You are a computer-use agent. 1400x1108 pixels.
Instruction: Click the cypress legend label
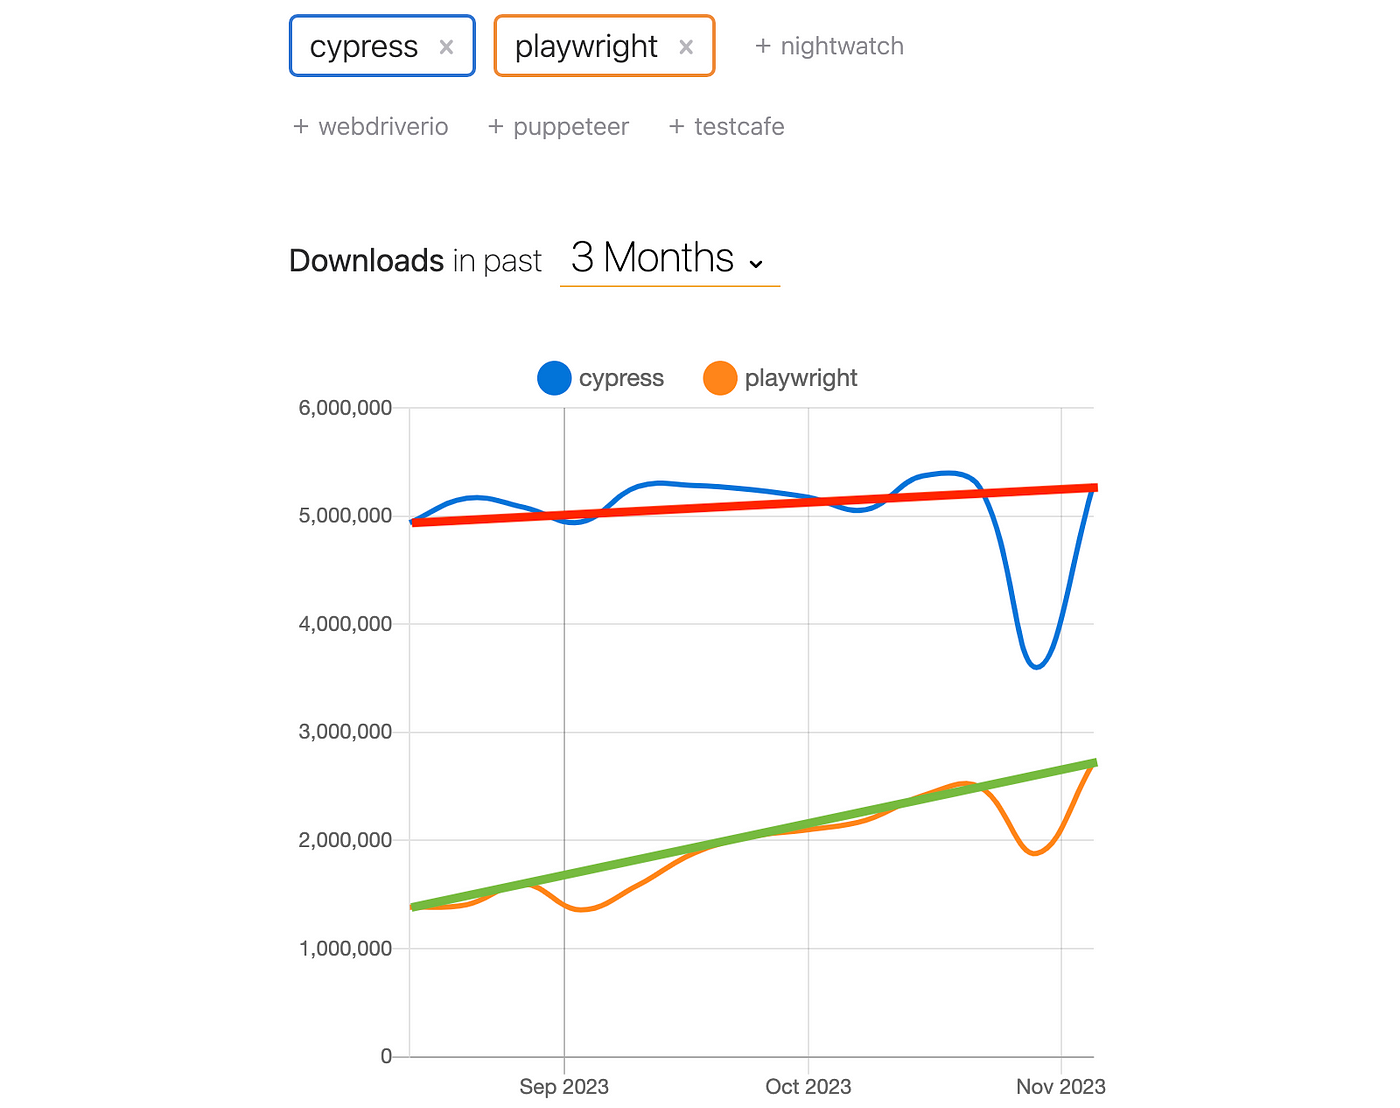pyautogui.click(x=621, y=378)
